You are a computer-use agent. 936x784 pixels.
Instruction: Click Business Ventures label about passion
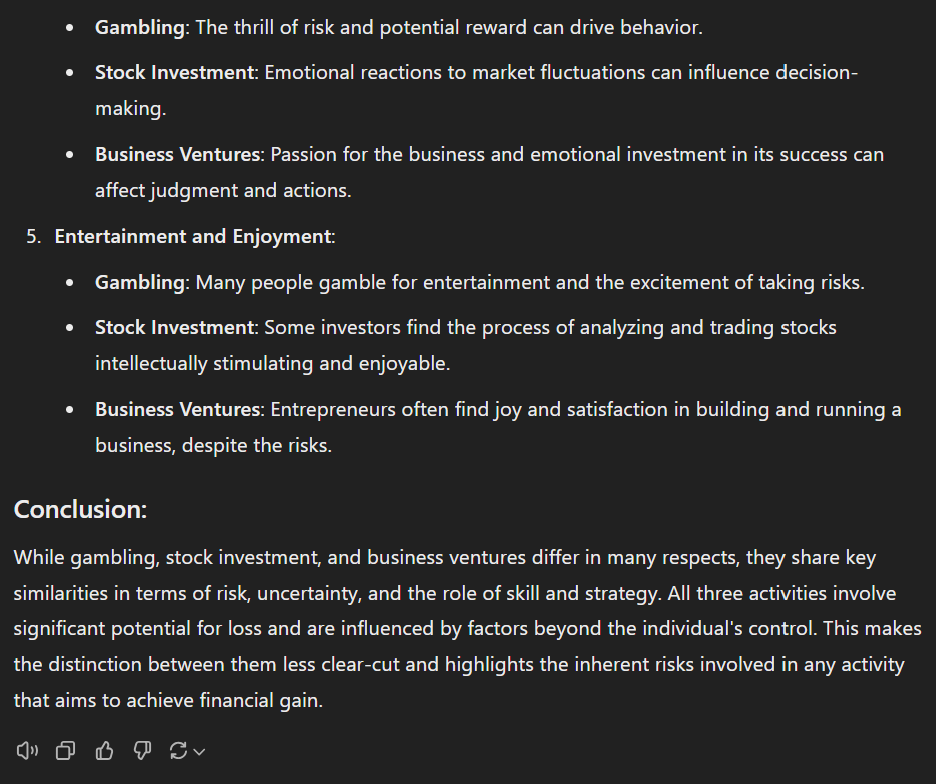pyautogui.click(x=178, y=154)
